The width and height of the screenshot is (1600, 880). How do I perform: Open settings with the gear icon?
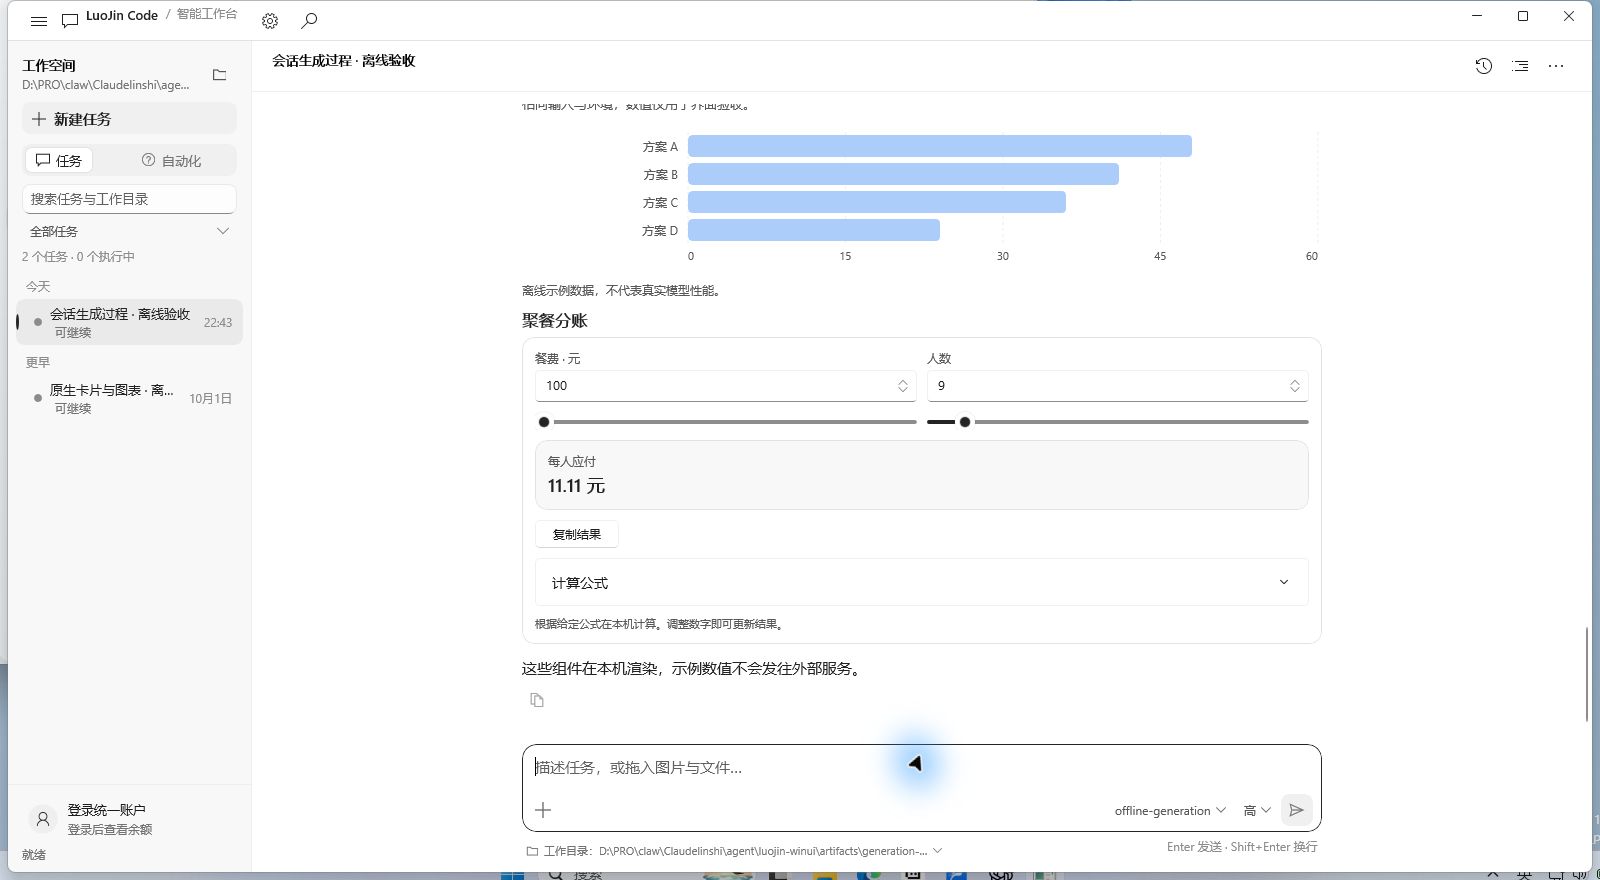(x=270, y=20)
